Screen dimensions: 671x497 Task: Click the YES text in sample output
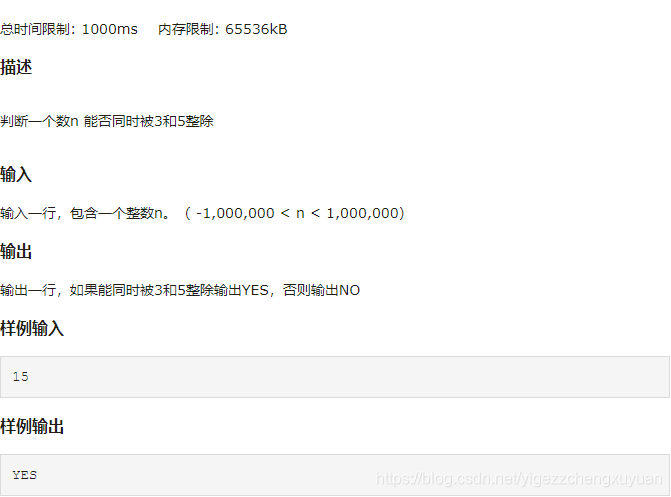(x=24, y=475)
